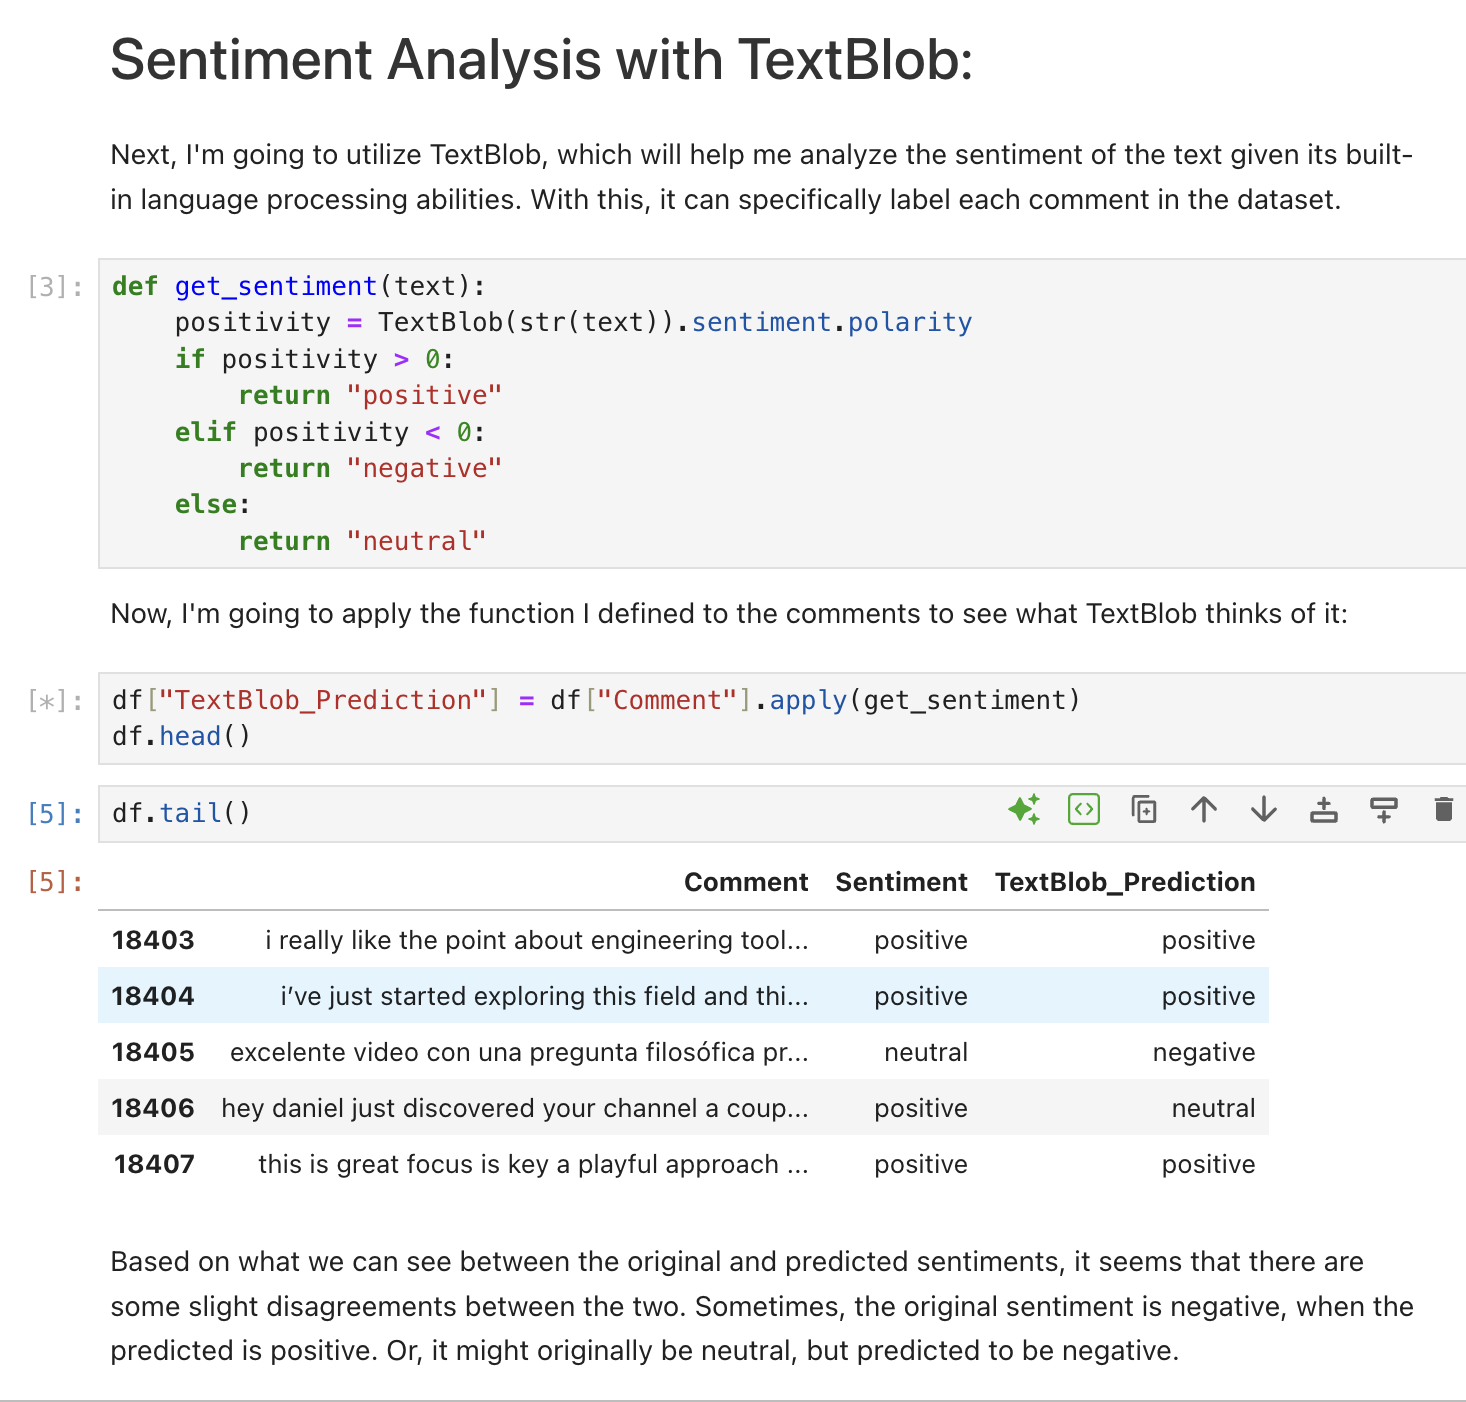
Task: Click the df.tail() code input
Action: pyautogui.click(x=500, y=813)
